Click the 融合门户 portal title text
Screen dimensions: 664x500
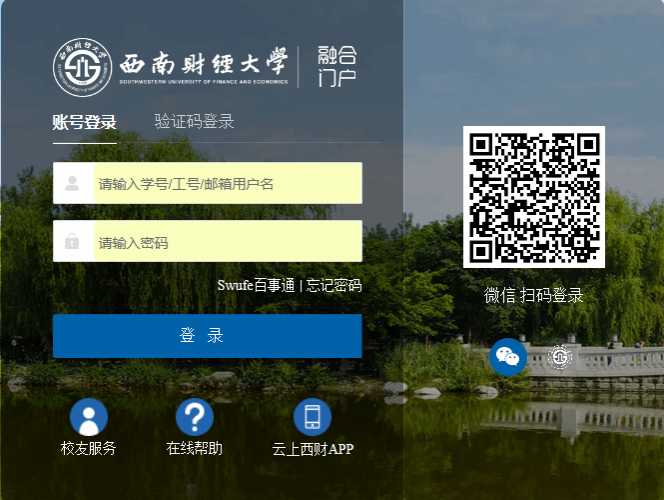(x=337, y=66)
